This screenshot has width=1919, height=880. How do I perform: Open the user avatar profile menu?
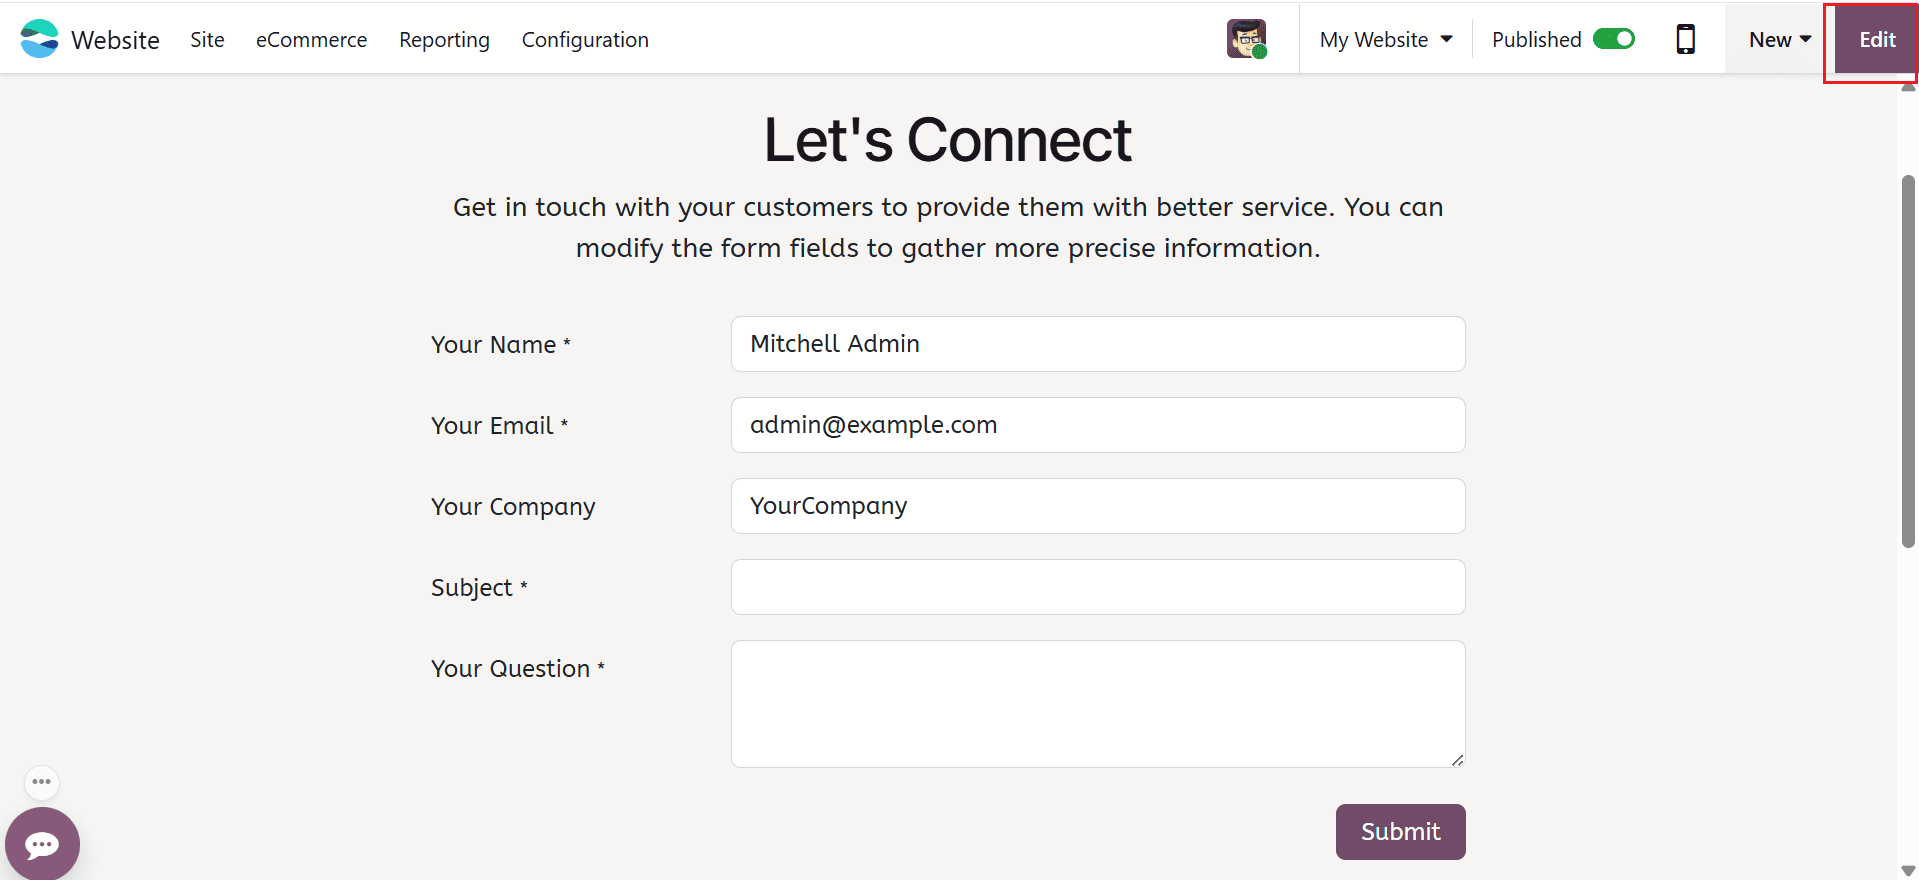tap(1245, 38)
